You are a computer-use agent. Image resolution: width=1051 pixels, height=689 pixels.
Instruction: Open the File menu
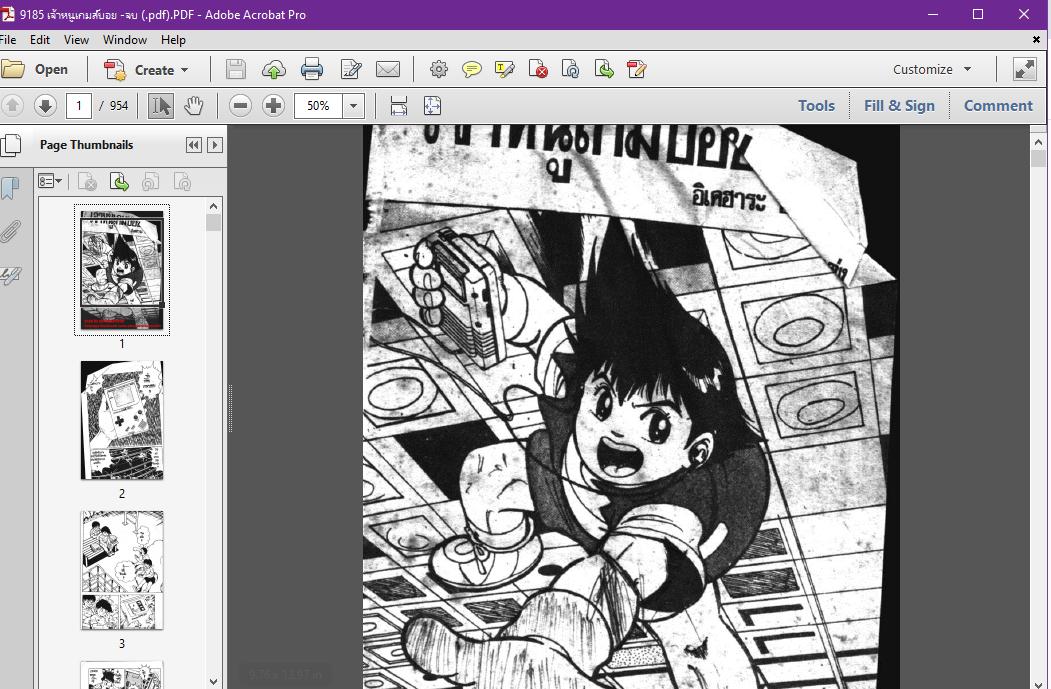click(8, 40)
